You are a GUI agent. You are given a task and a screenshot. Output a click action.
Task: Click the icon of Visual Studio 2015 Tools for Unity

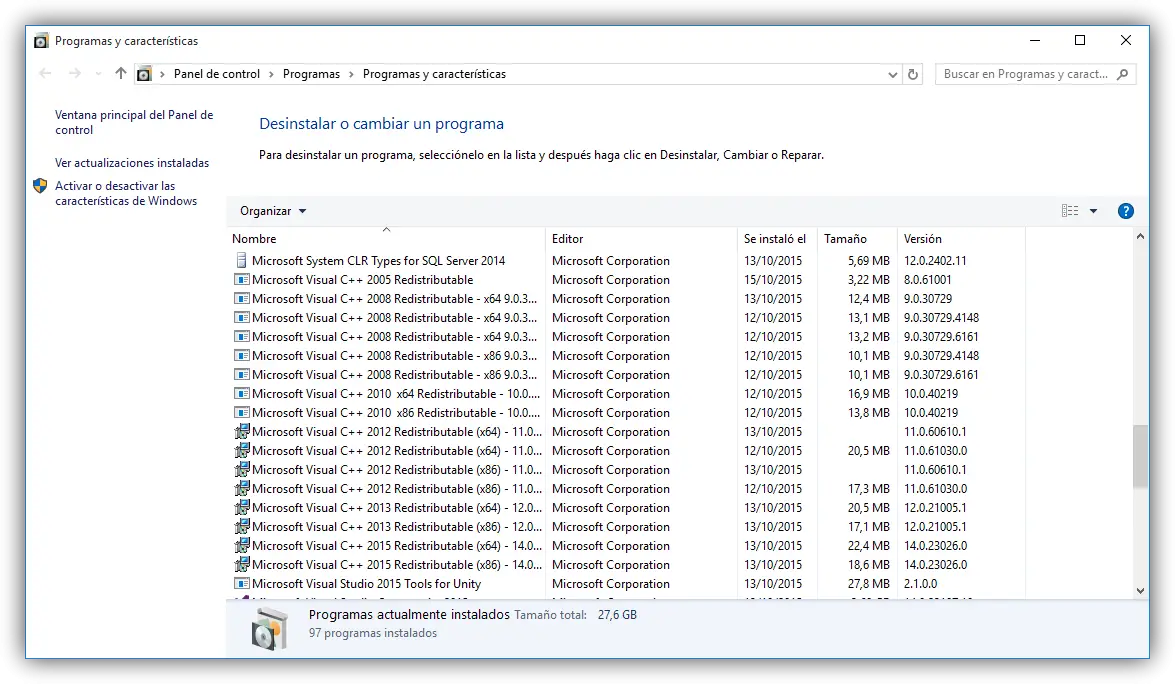point(241,584)
